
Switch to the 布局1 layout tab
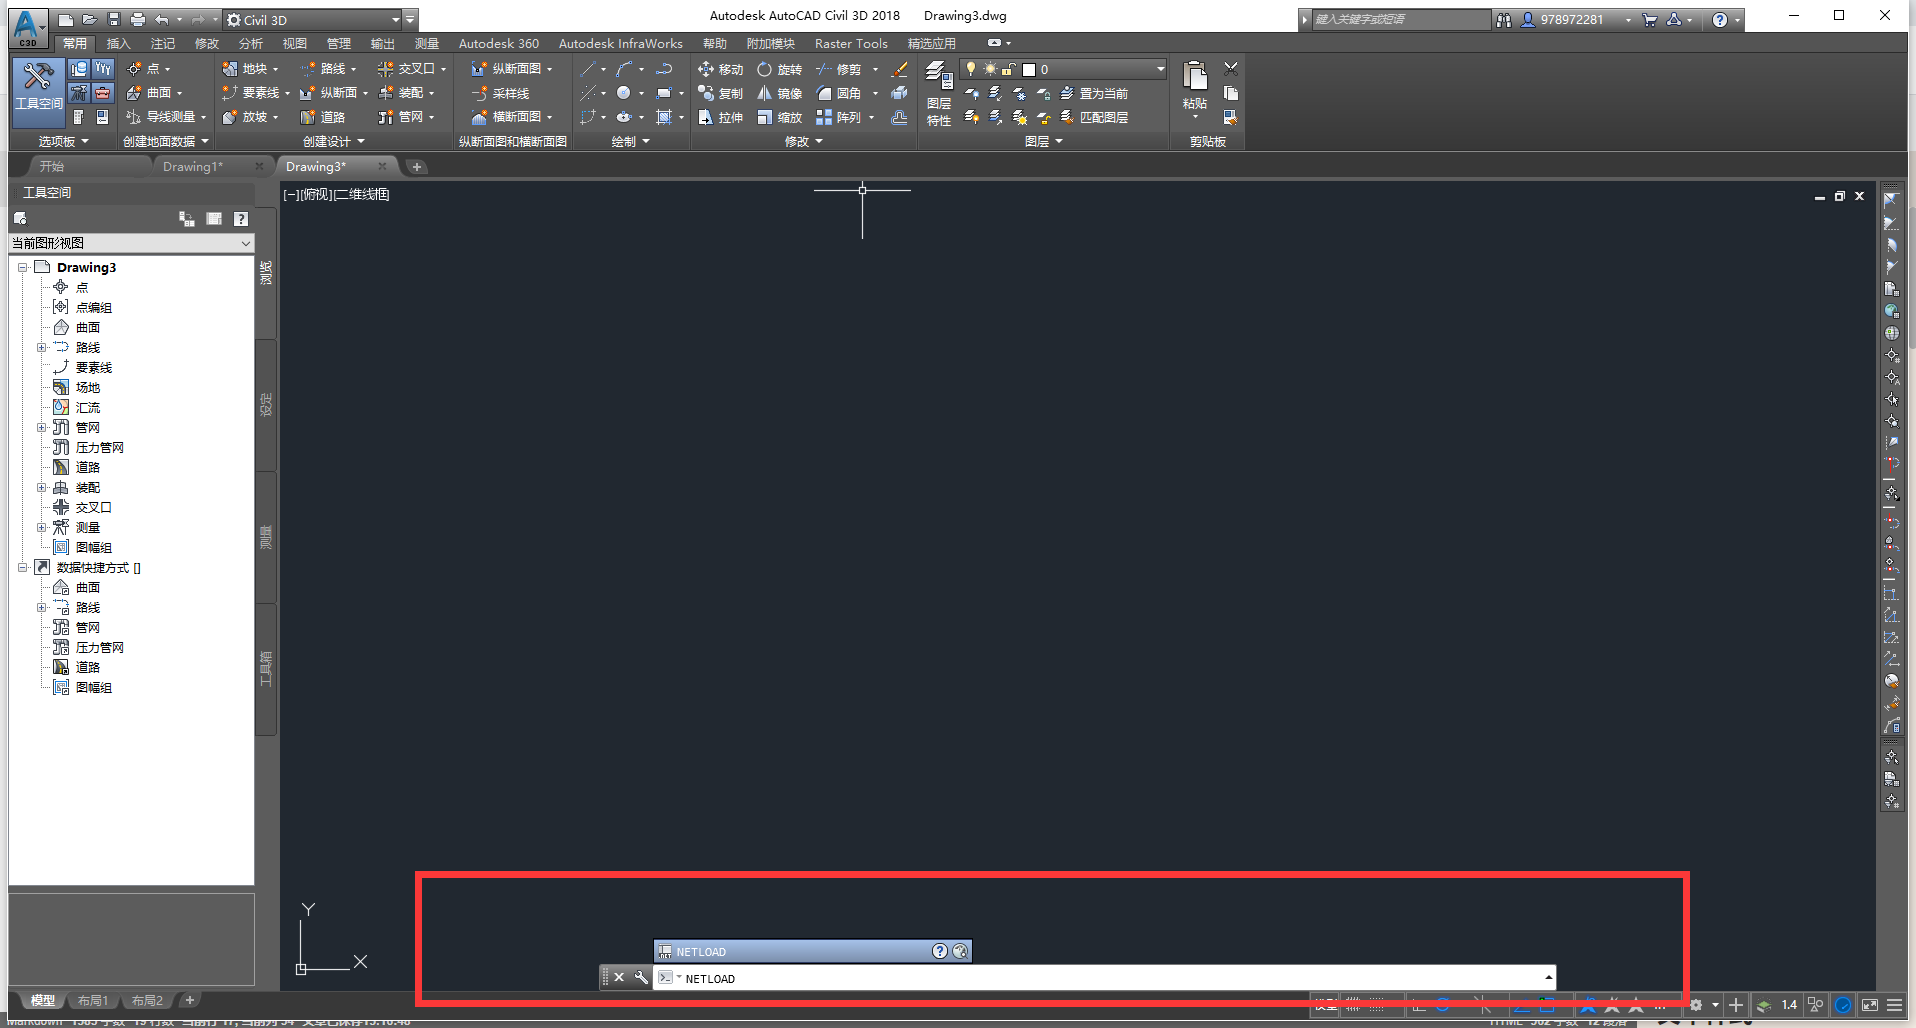(x=92, y=1000)
